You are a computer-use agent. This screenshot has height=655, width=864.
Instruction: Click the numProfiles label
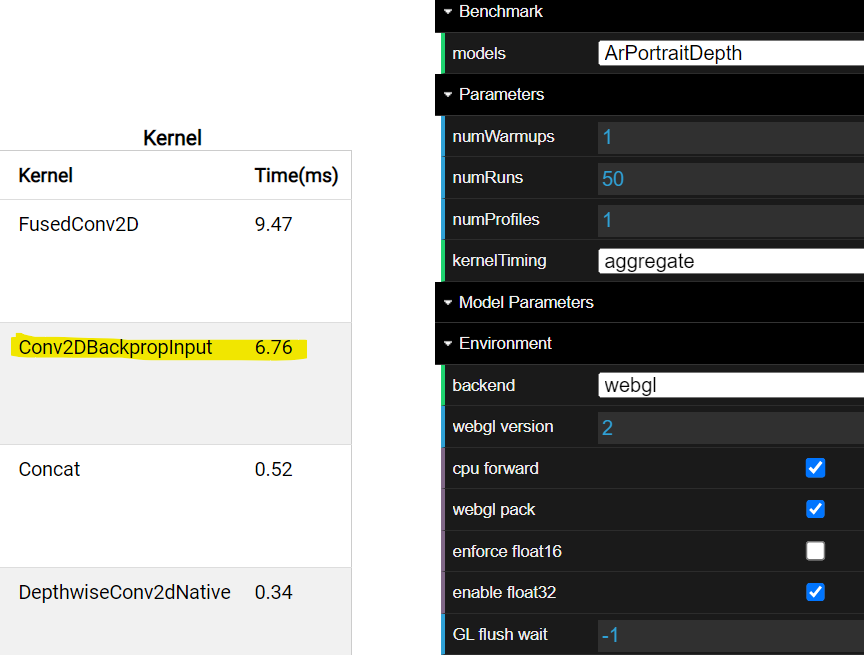[x=496, y=219]
